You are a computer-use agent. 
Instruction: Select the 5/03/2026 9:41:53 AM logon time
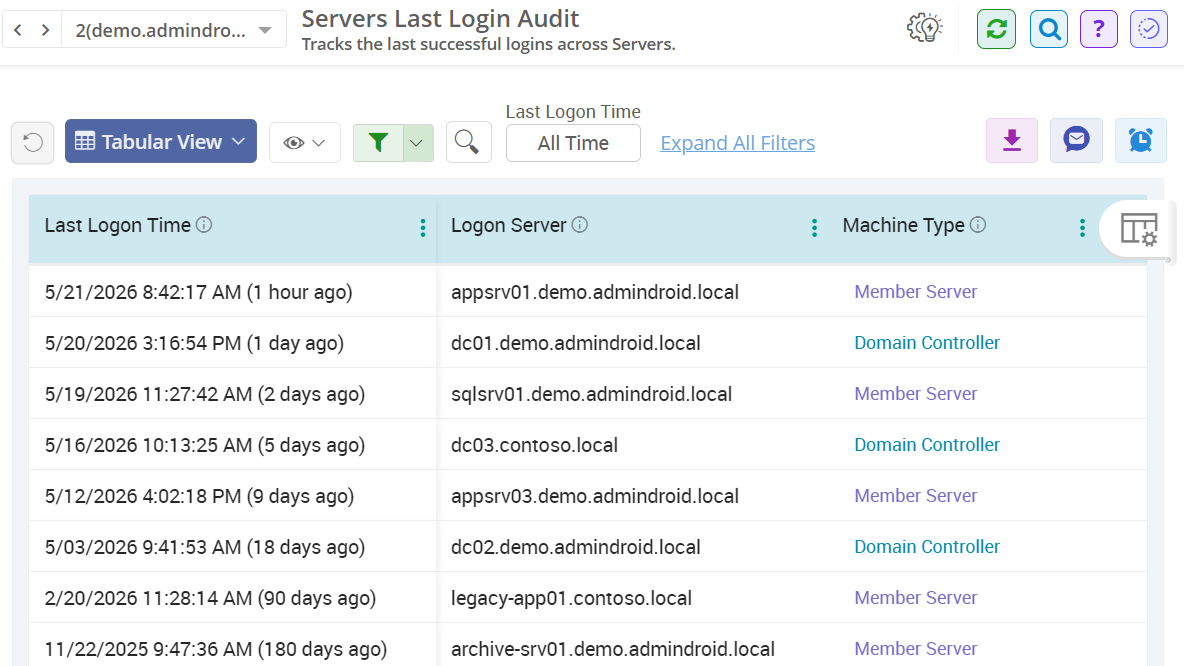point(205,547)
